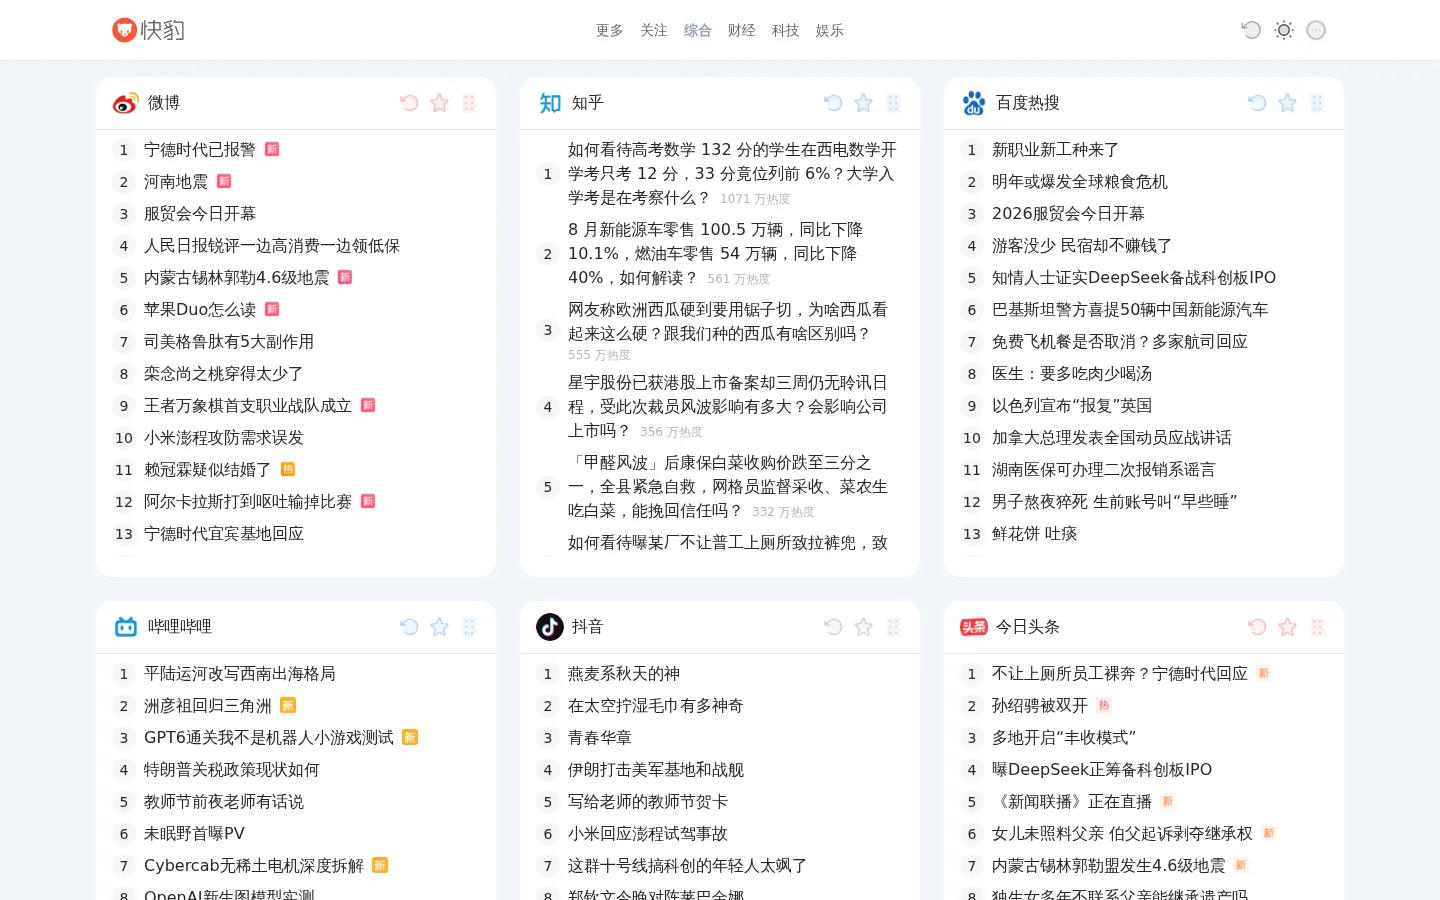Click the 哔哩哔哩 drag handle
This screenshot has width=1440, height=900.
click(469, 627)
